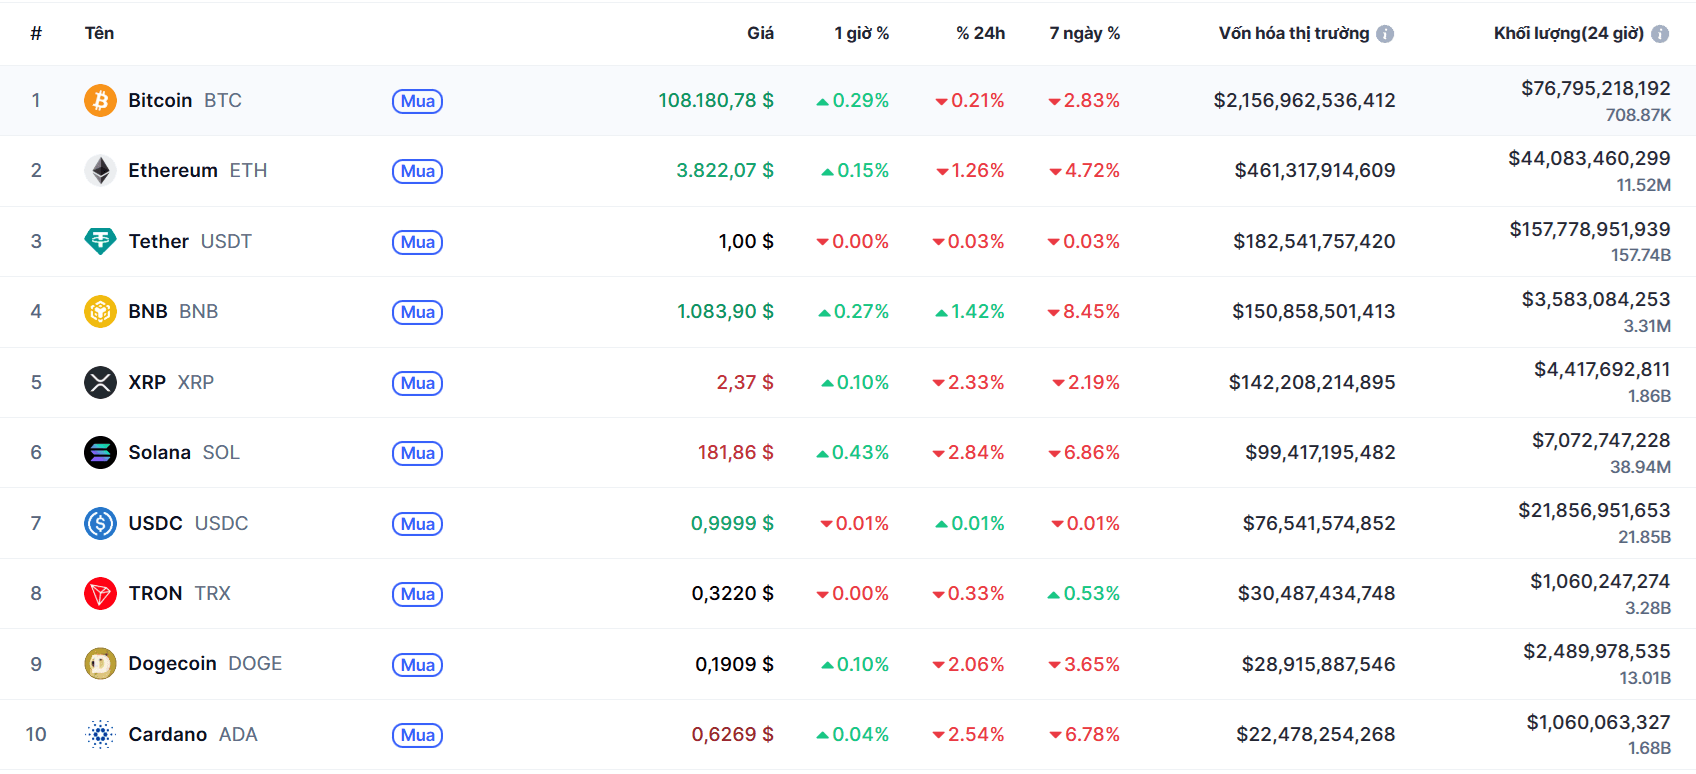Open the Ethereum ETH name link
Screen dimensions: 1696x774
pyautogui.click(x=198, y=170)
